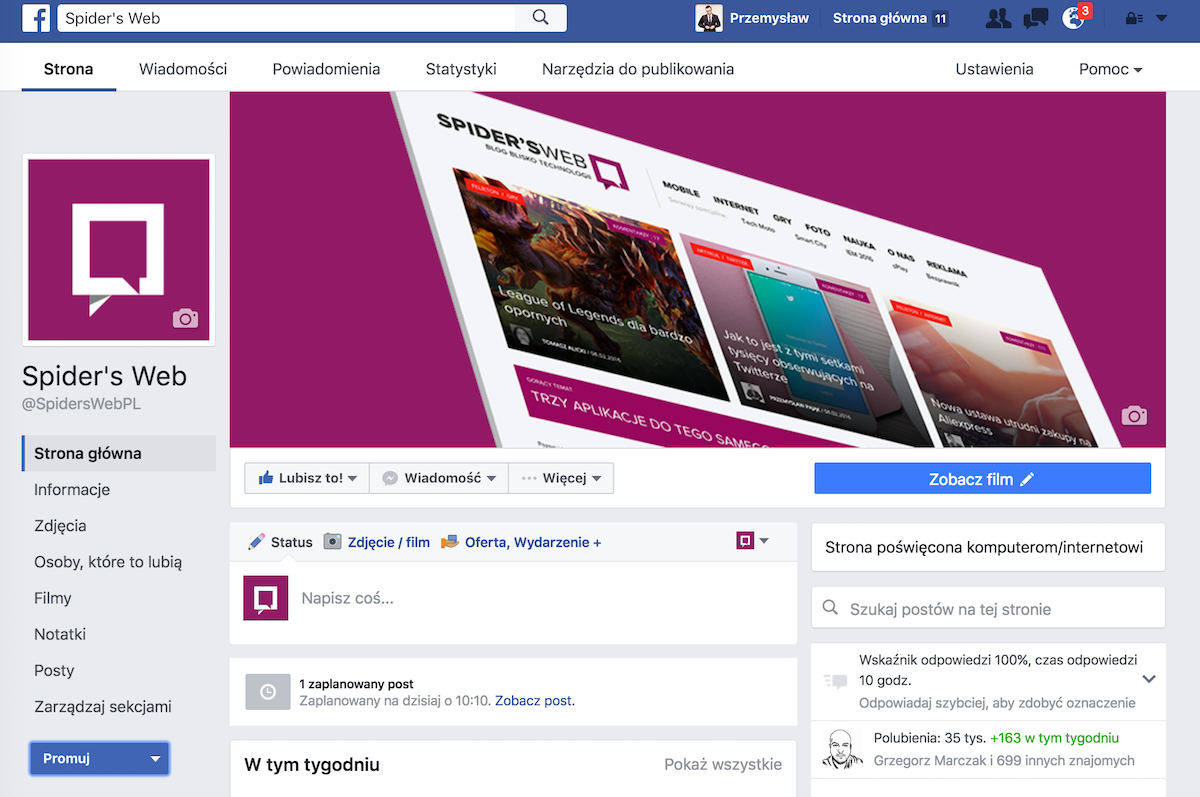The width and height of the screenshot is (1200, 797).
Task: Go to Przemysław profile link
Action: [769, 18]
